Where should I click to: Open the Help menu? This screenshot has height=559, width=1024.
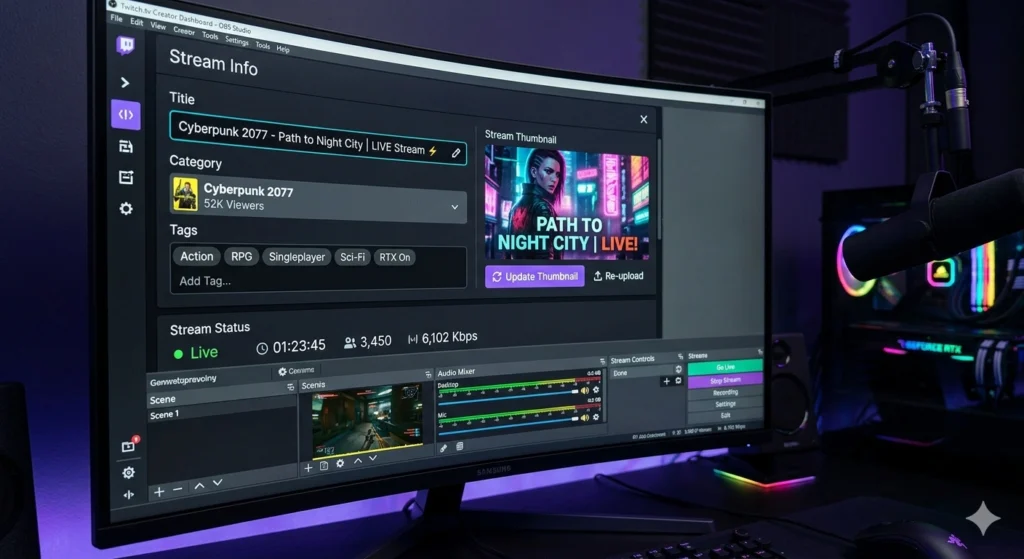[x=283, y=49]
